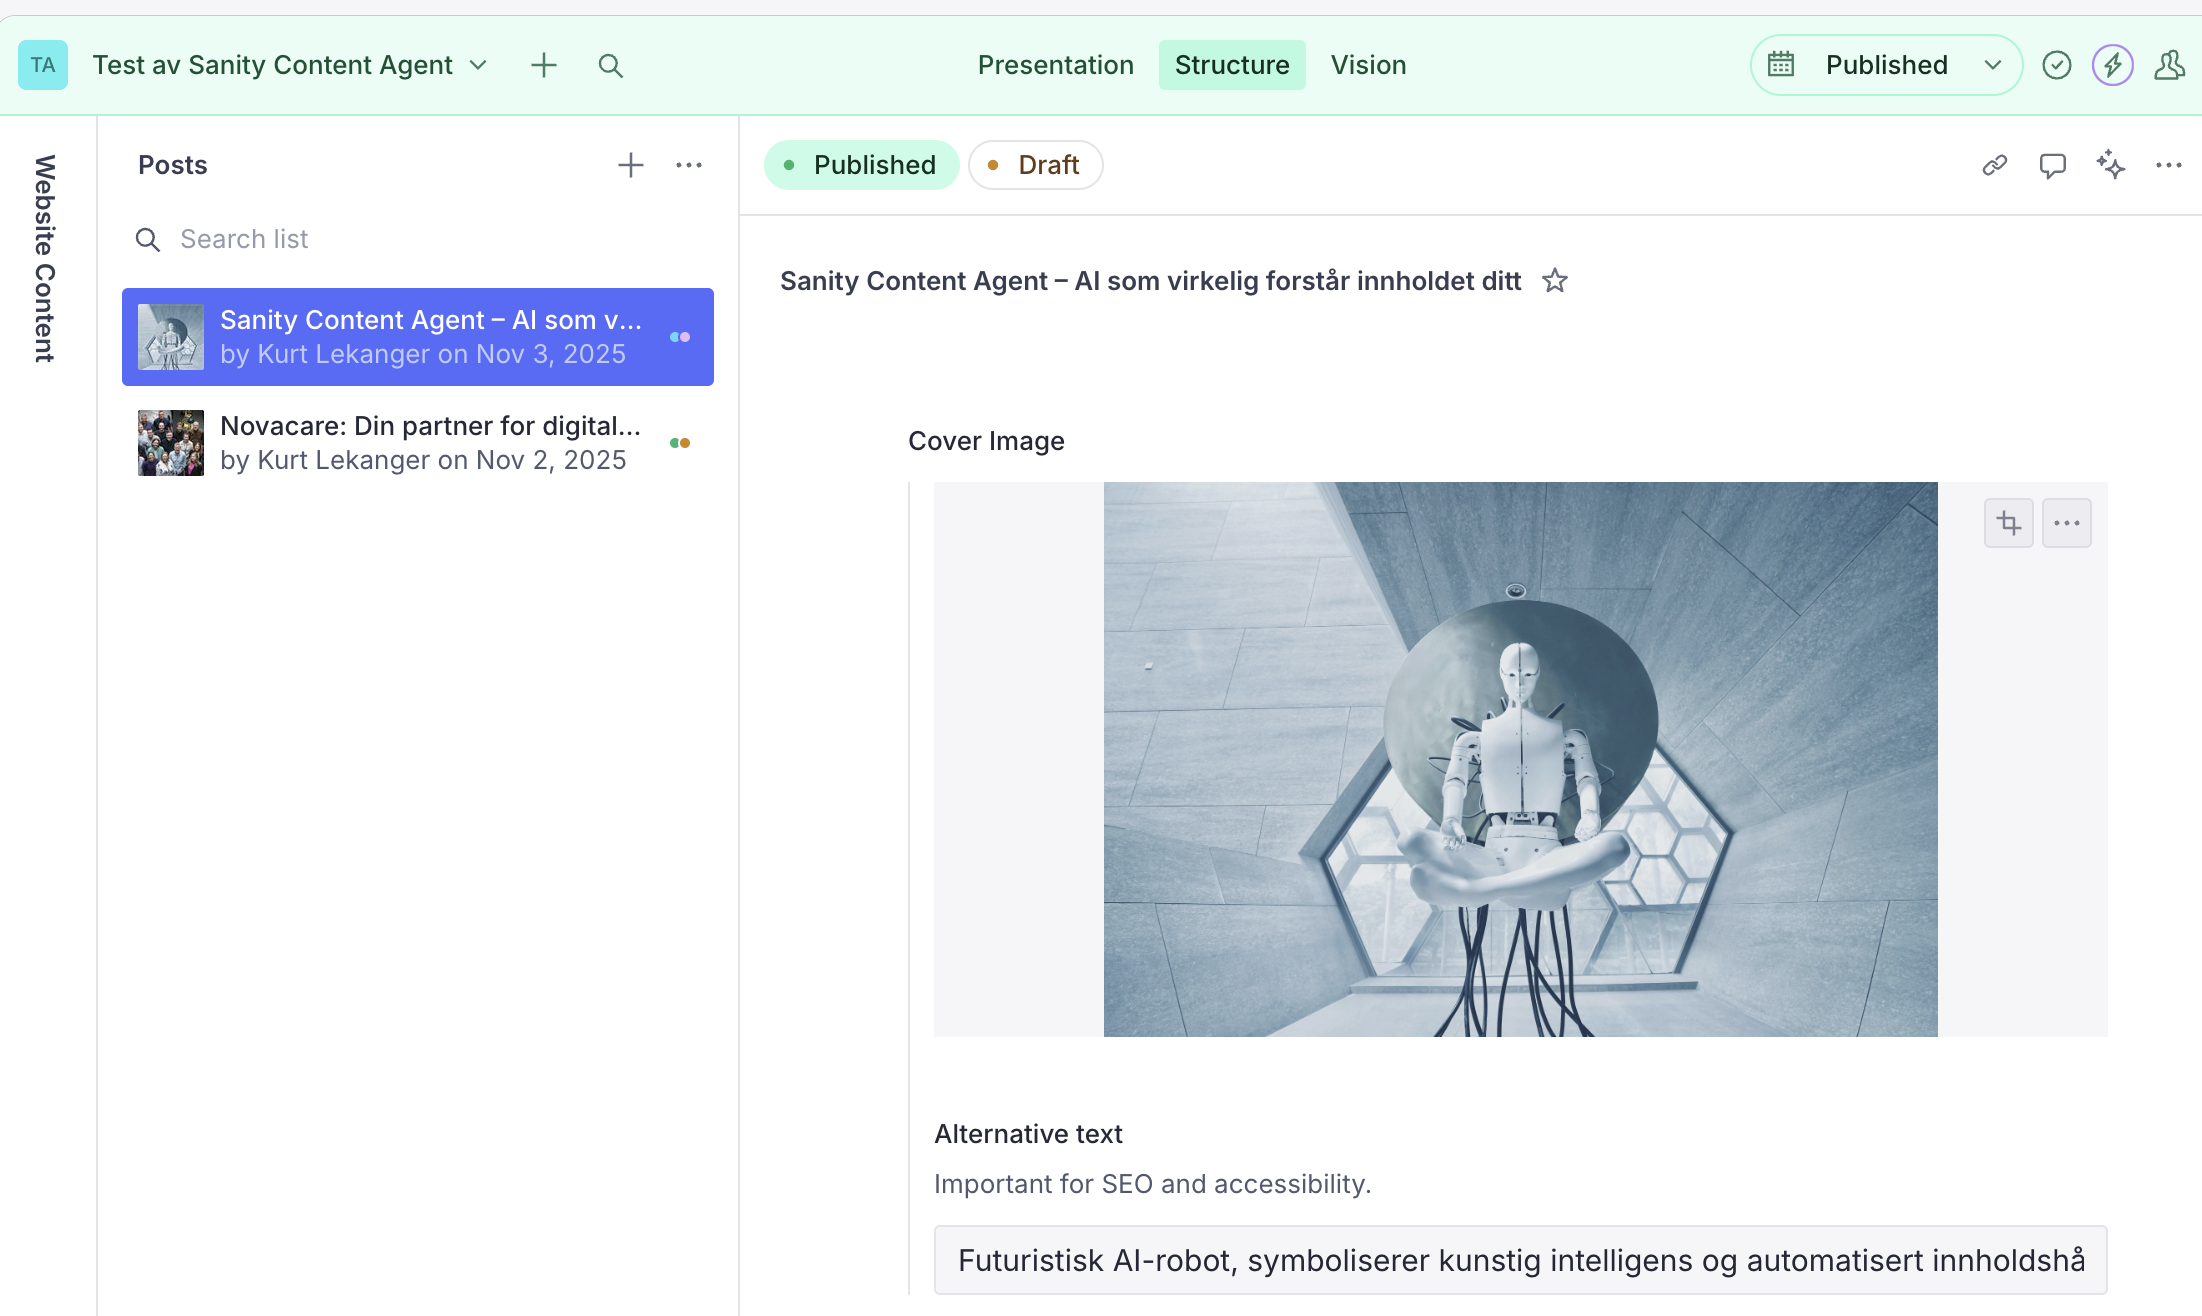Copy document link with chain icon
The height and width of the screenshot is (1316, 2202).
1994,165
